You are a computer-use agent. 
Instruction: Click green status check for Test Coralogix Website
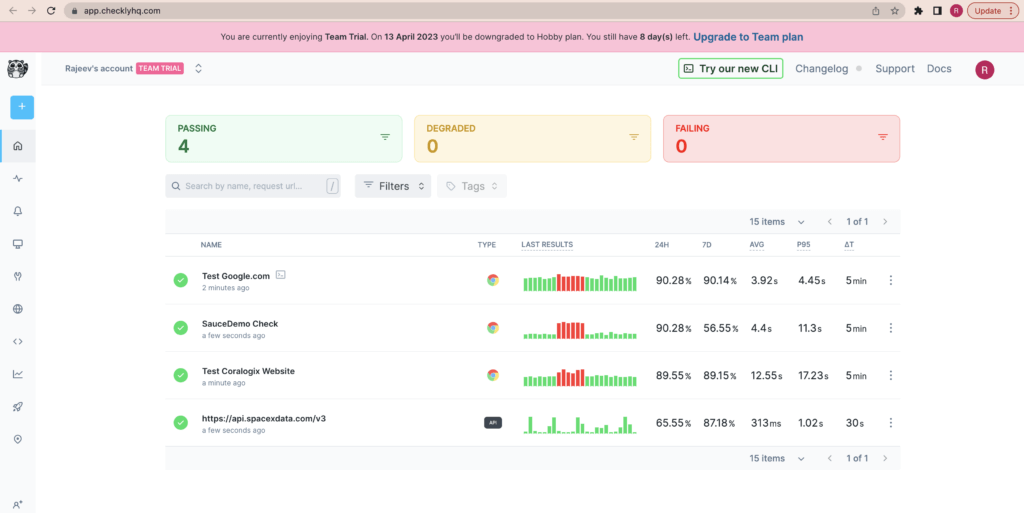[x=181, y=375]
